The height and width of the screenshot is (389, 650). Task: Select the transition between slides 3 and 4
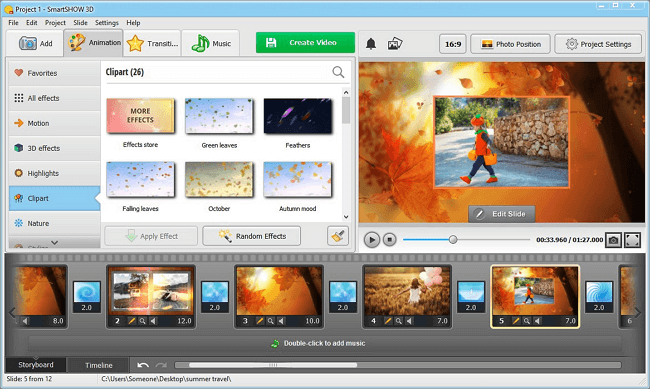coord(343,297)
